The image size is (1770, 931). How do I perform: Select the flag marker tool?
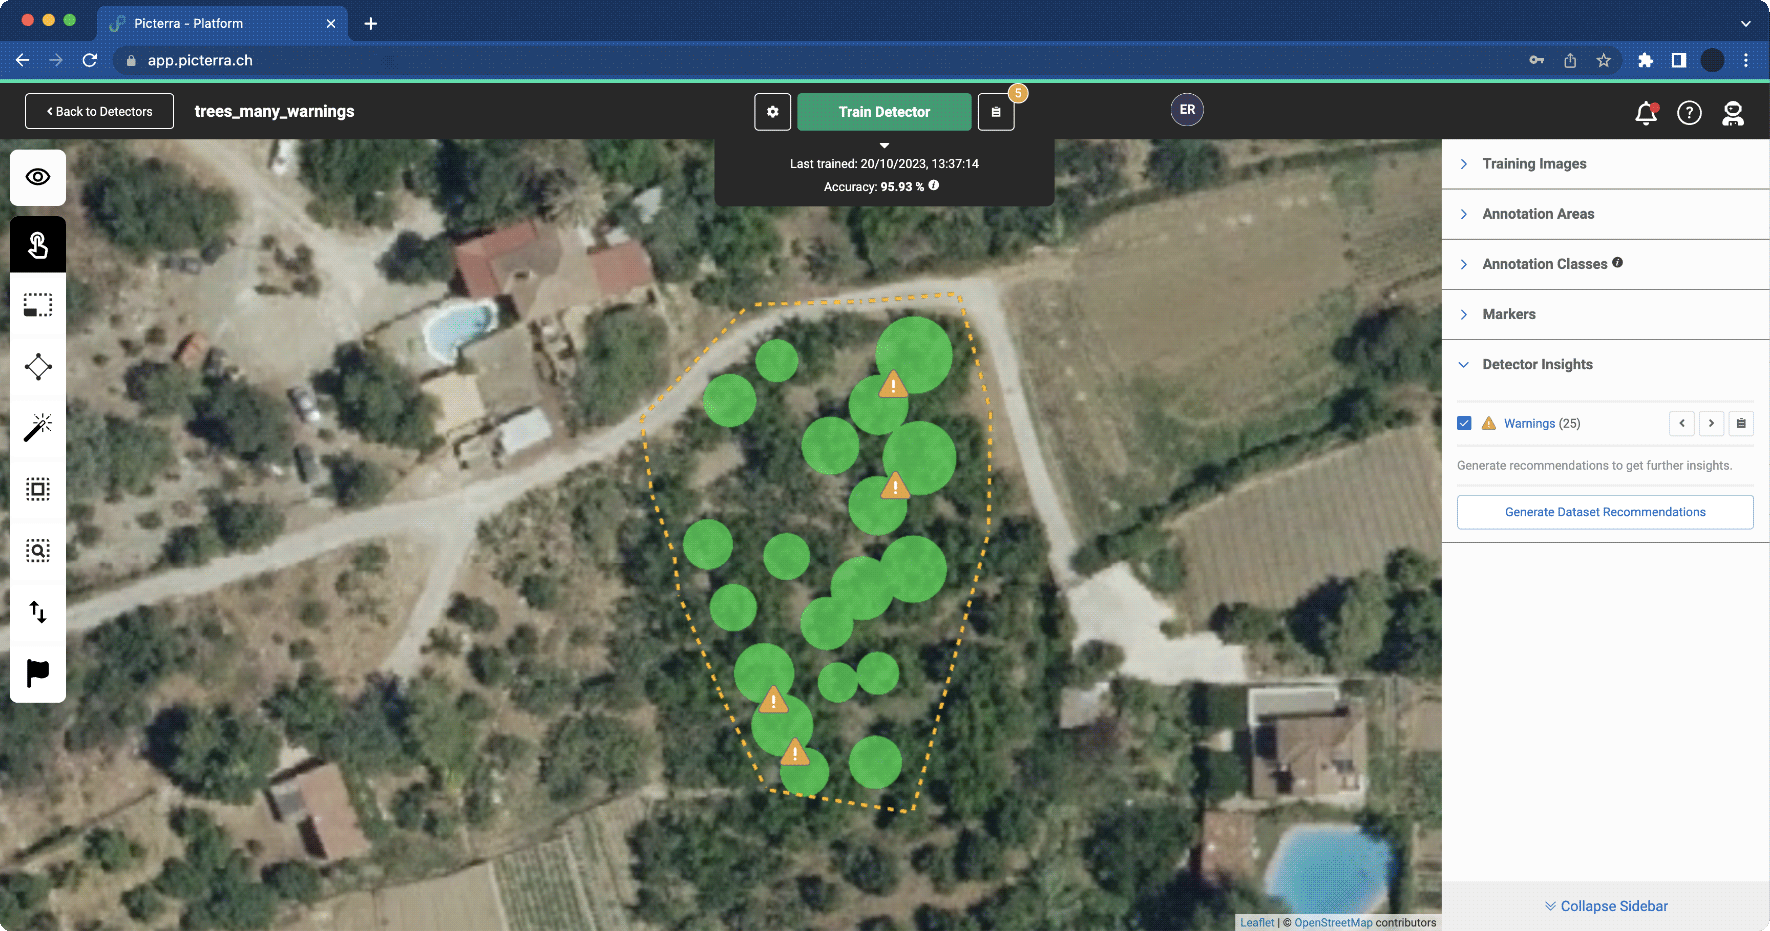coord(38,673)
